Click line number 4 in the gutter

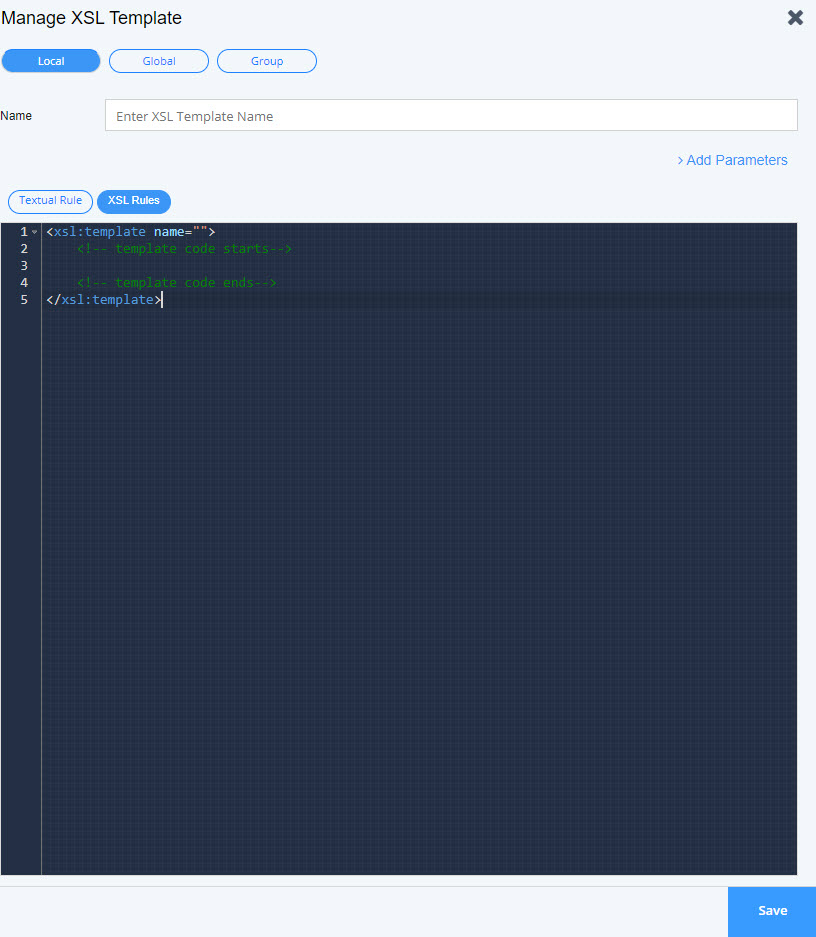click(x=23, y=283)
